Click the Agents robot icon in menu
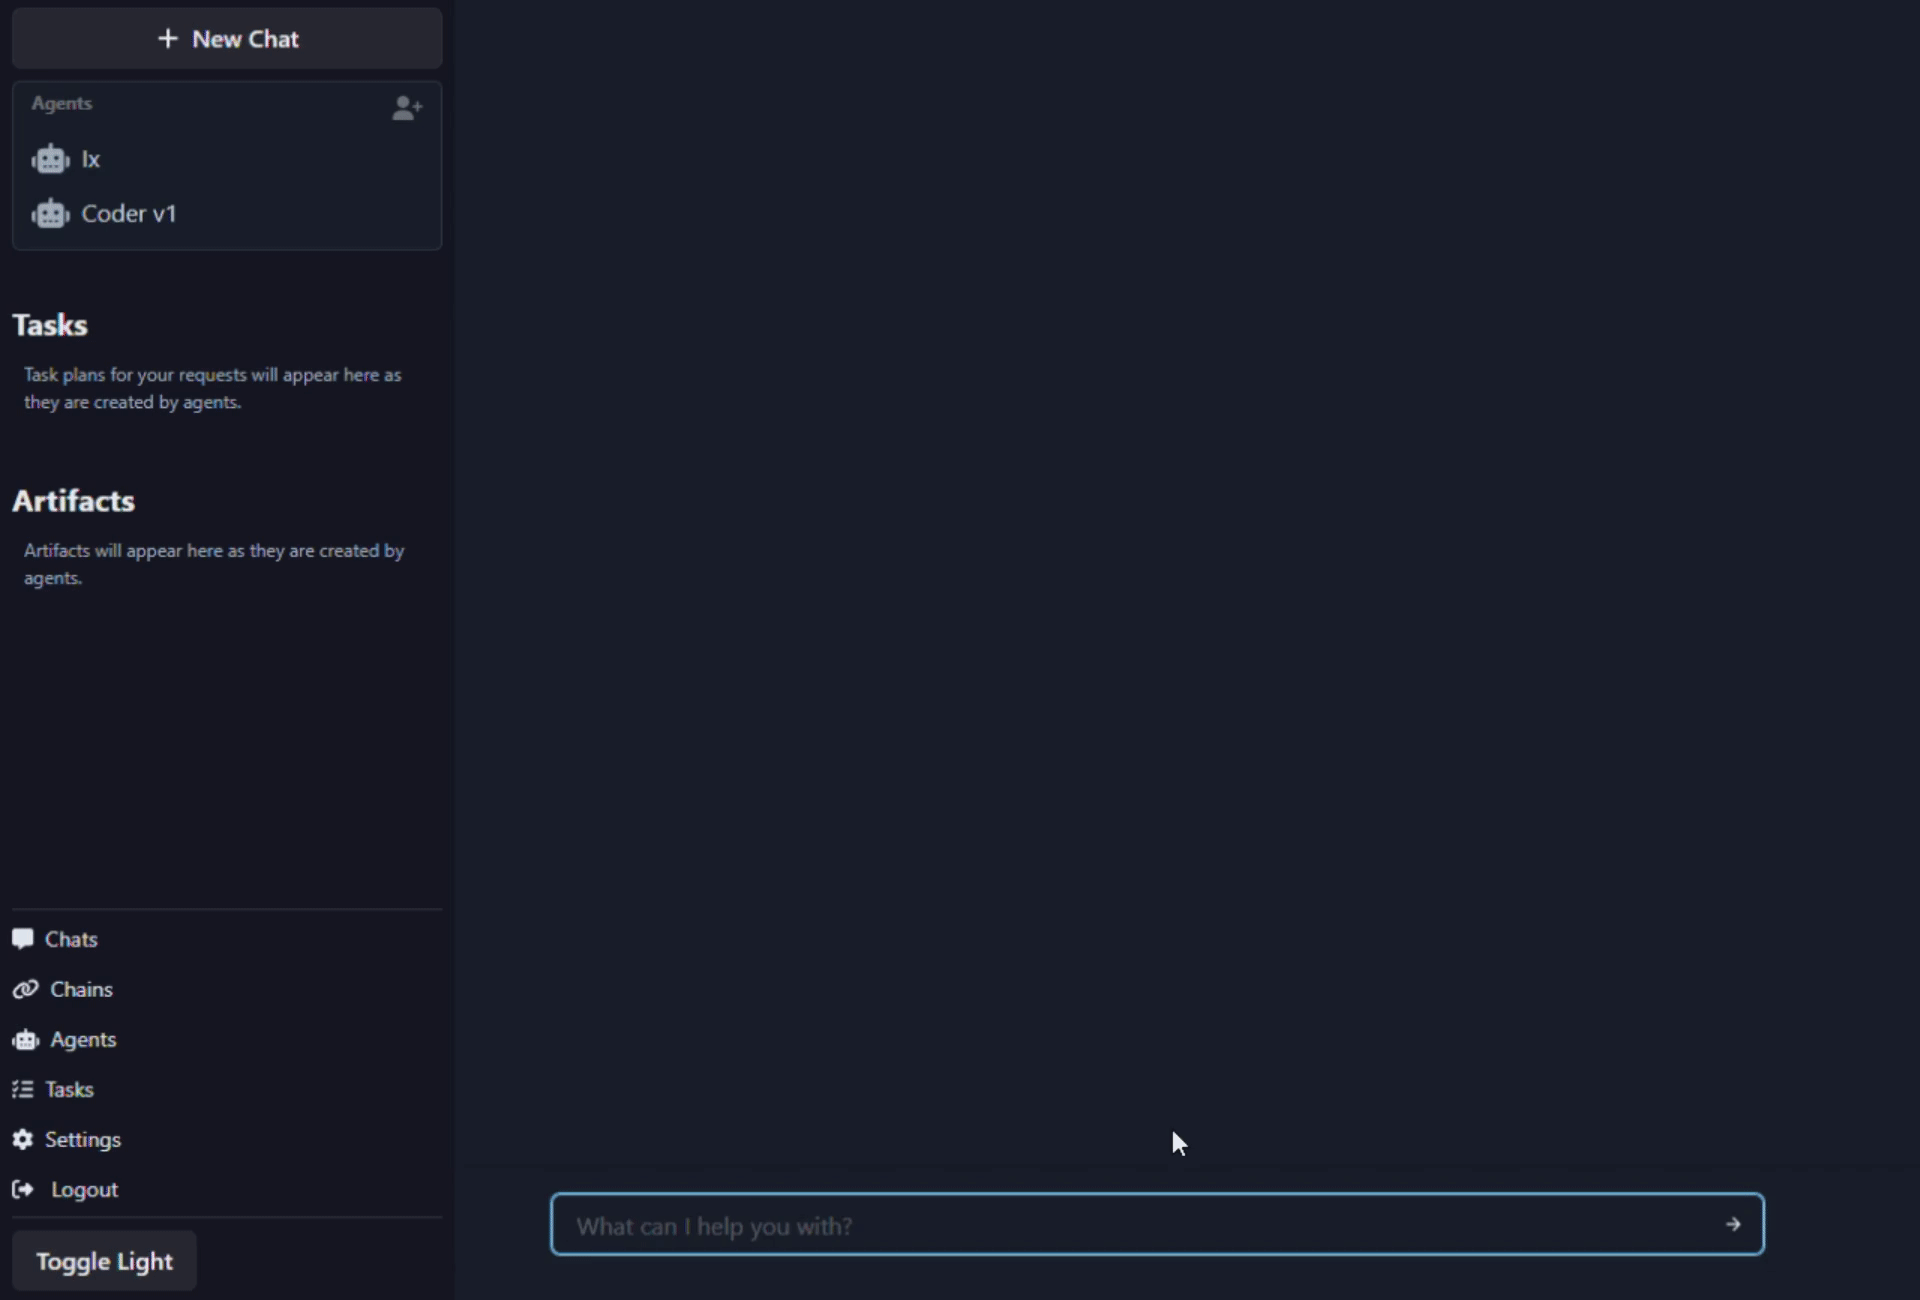This screenshot has height=1300, width=1920. click(x=25, y=1040)
